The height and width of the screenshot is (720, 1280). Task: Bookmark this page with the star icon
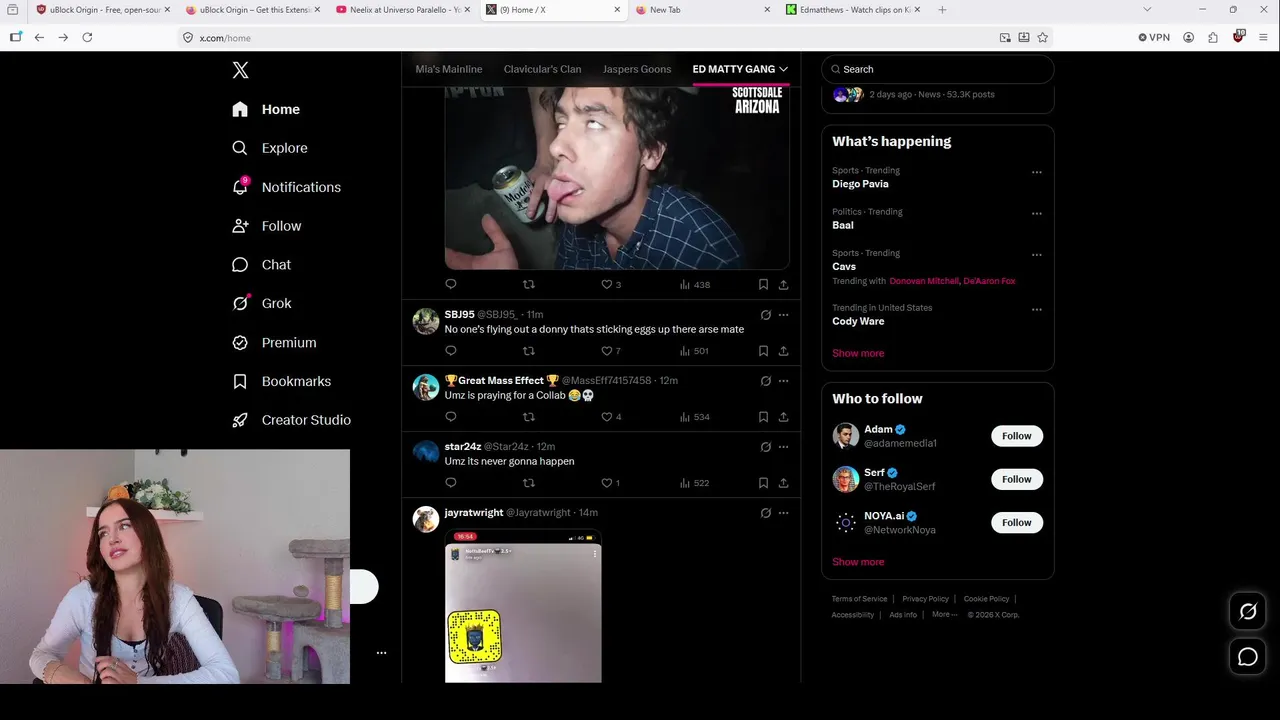tap(1043, 37)
